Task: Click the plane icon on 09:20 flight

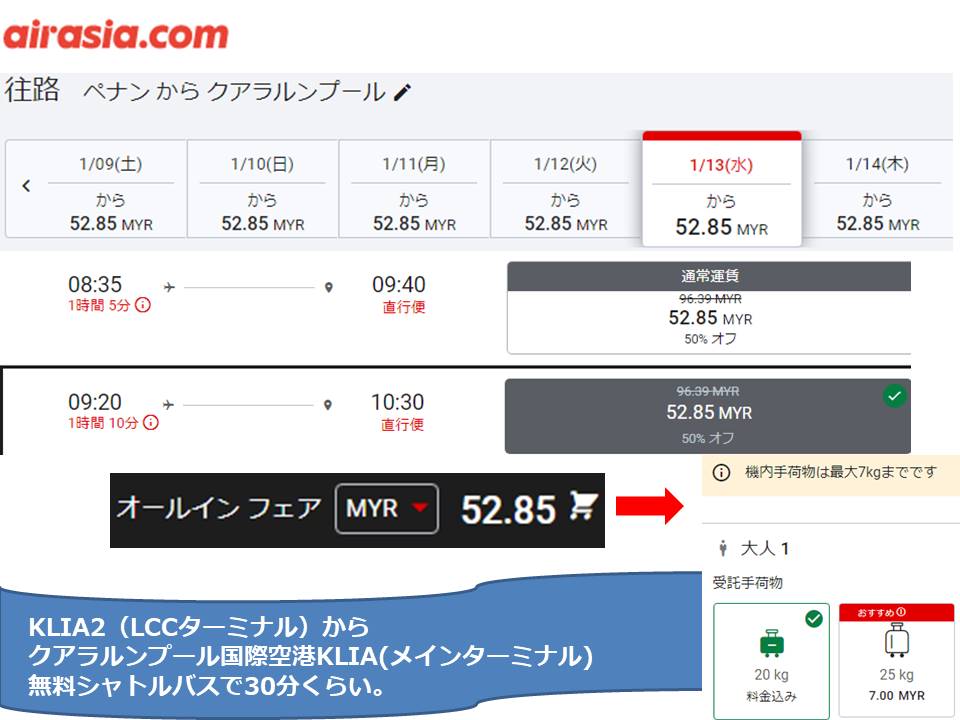Action: click(168, 405)
